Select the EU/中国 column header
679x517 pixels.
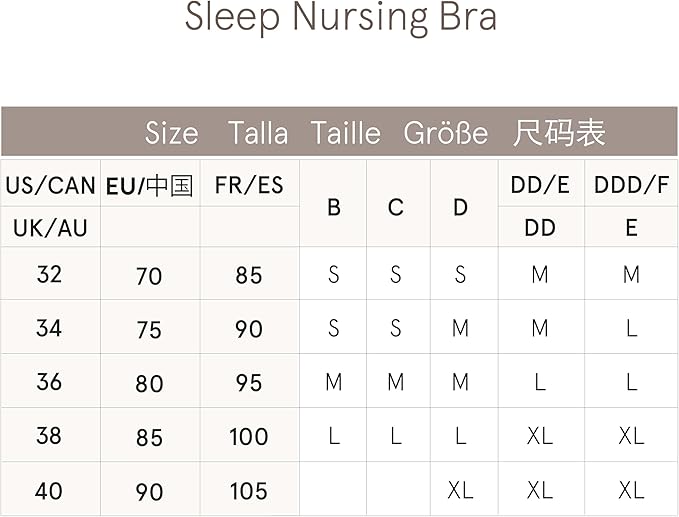(150, 185)
